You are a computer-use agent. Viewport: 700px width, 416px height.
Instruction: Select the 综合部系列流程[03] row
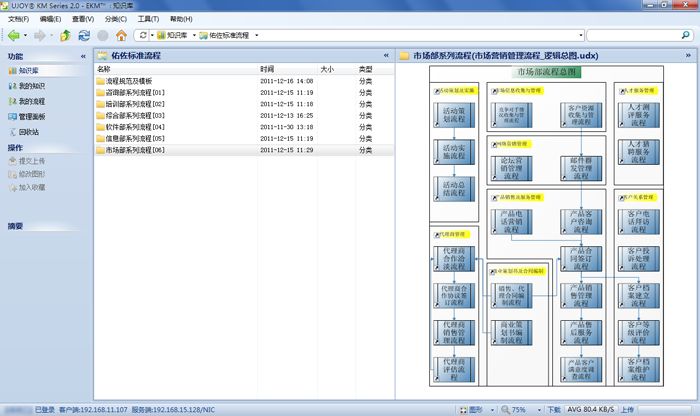click(x=244, y=116)
